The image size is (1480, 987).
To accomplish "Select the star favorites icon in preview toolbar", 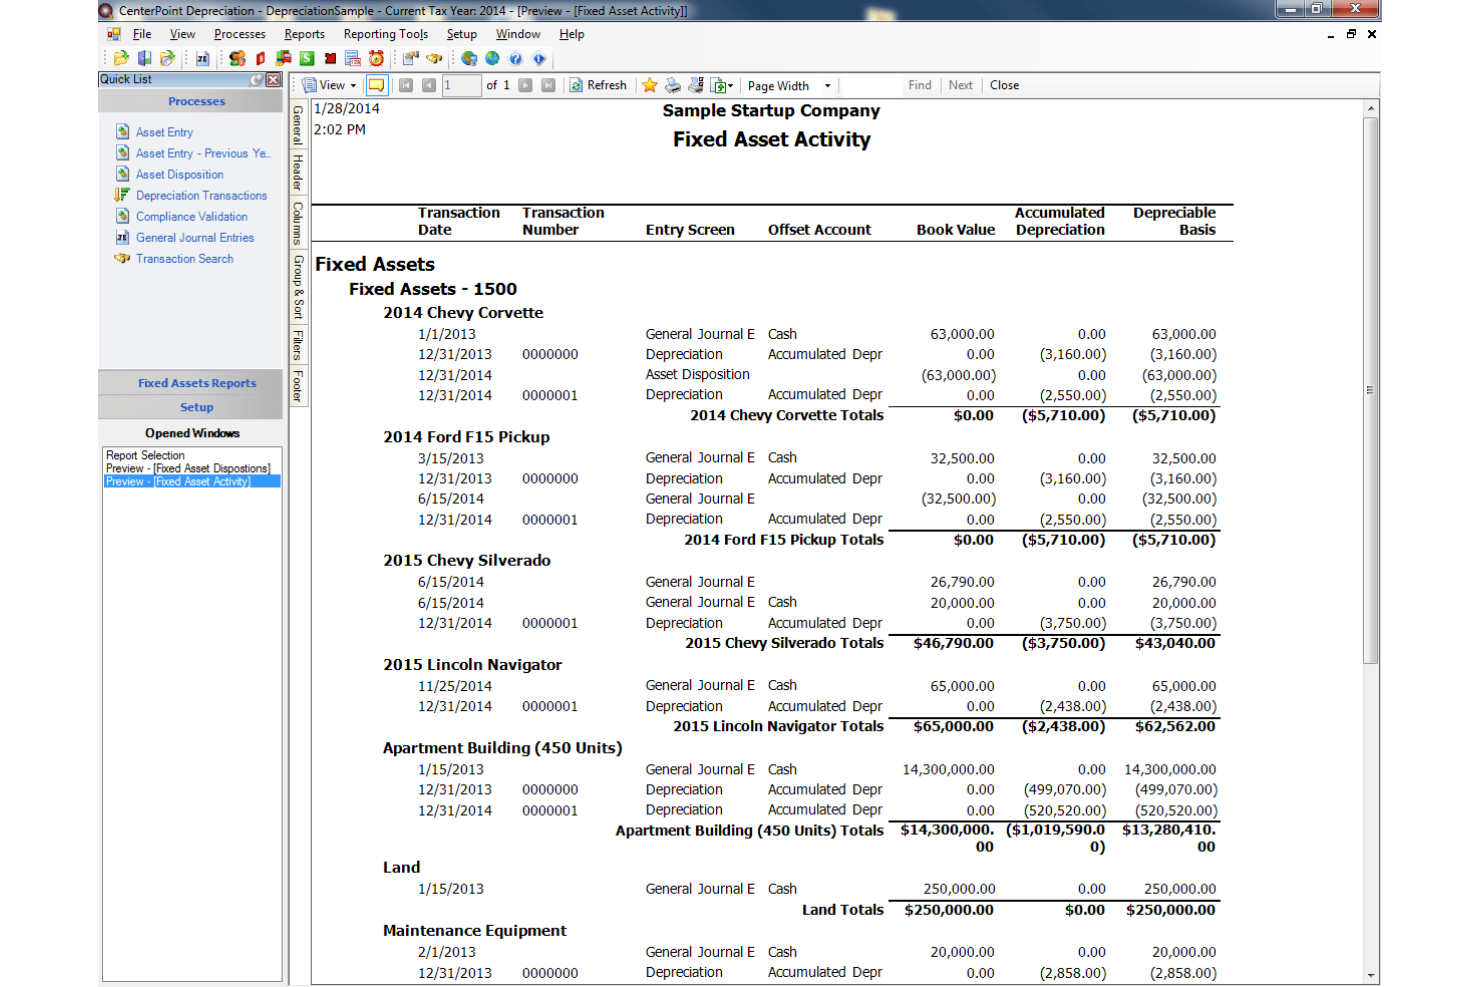I will pos(649,85).
